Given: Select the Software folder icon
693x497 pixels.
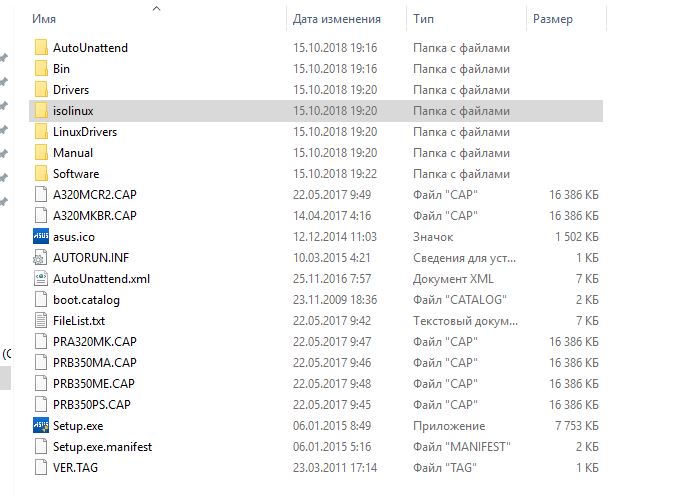Looking at the screenshot, I should tap(41, 174).
